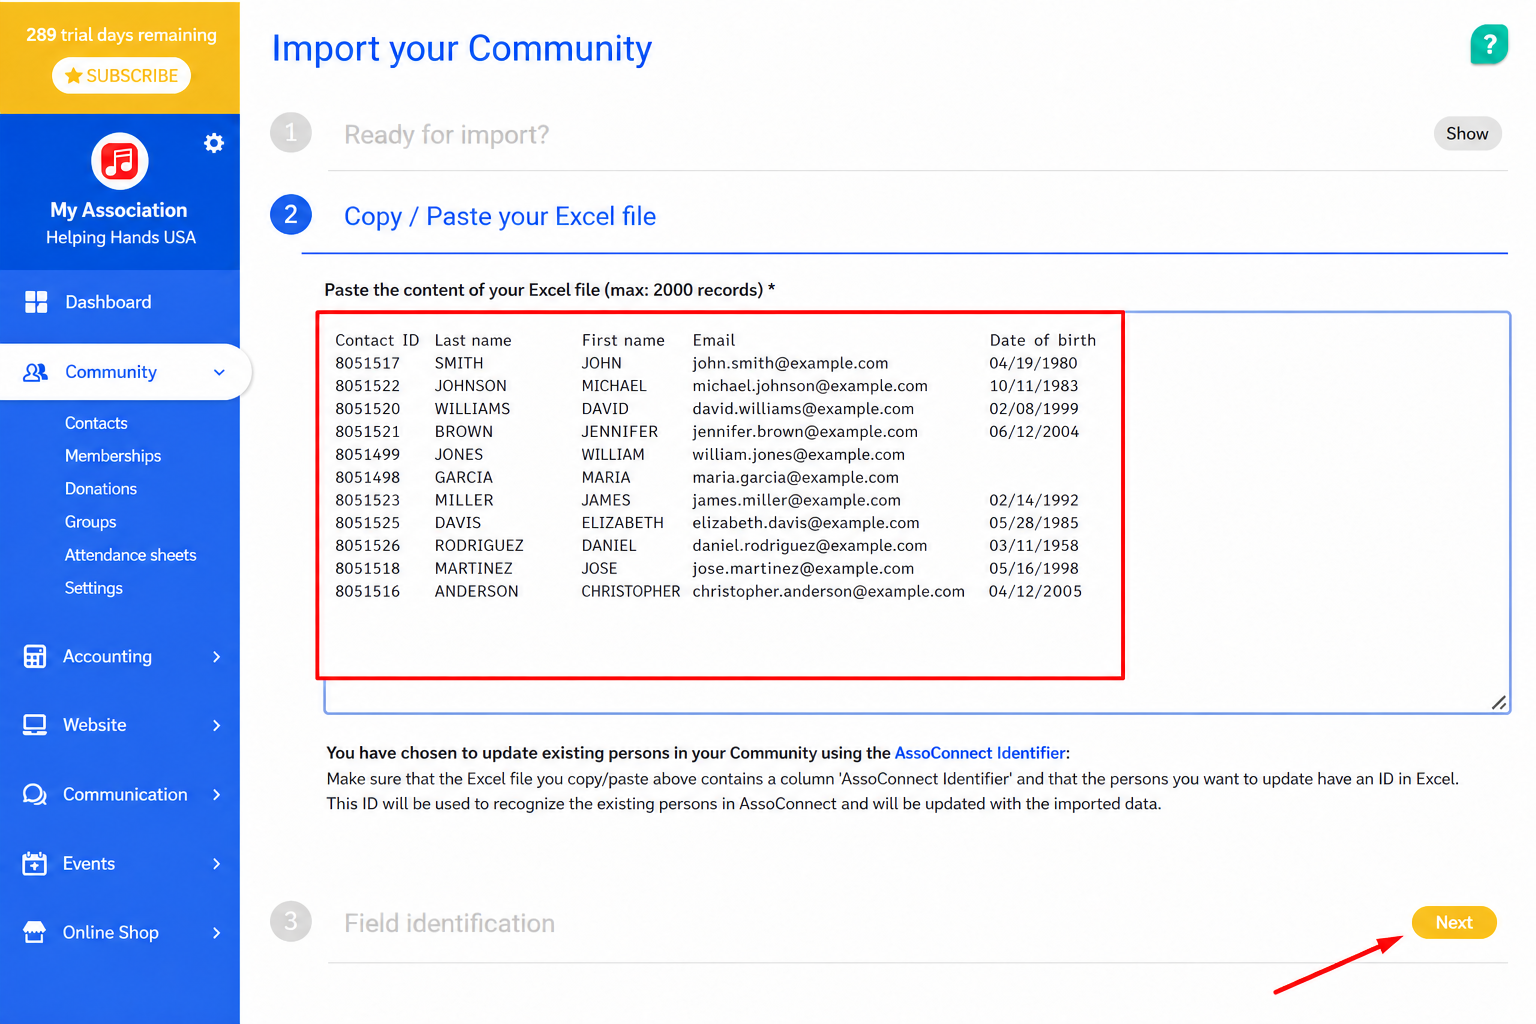Open the Memberships submenu item
The width and height of the screenshot is (1536, 1024).
[x=113, y=456]
